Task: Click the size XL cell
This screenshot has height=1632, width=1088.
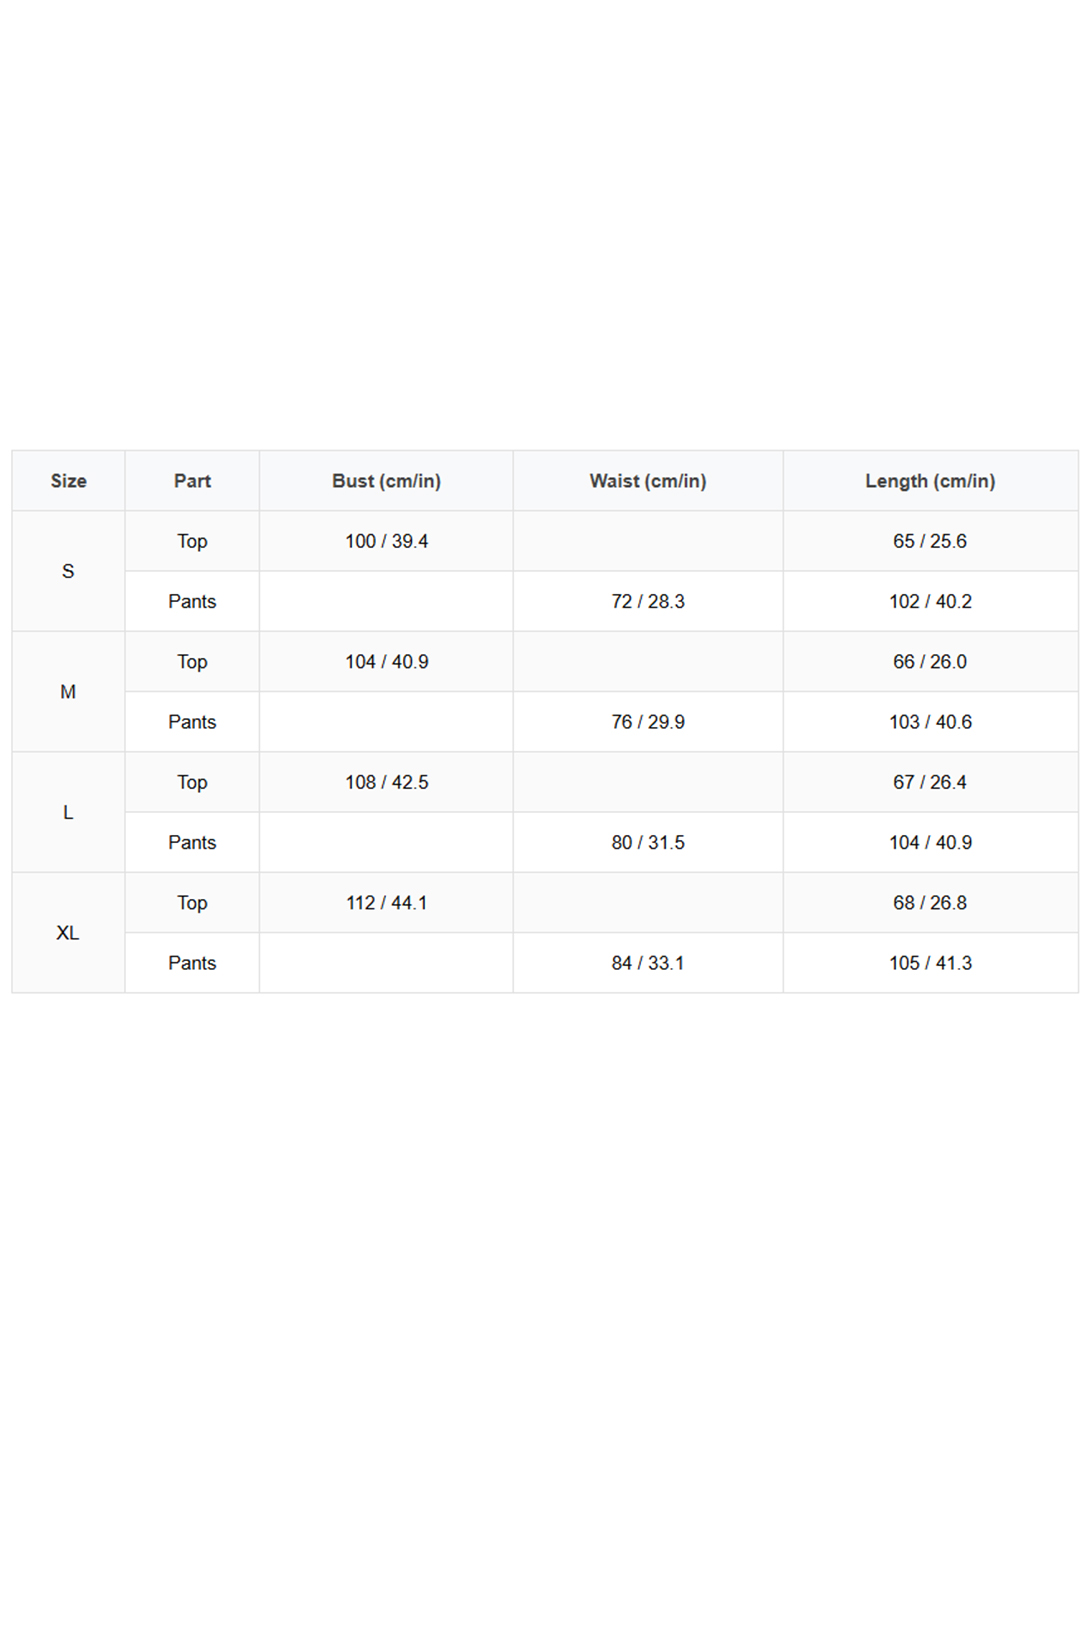Action: point(68,933)
